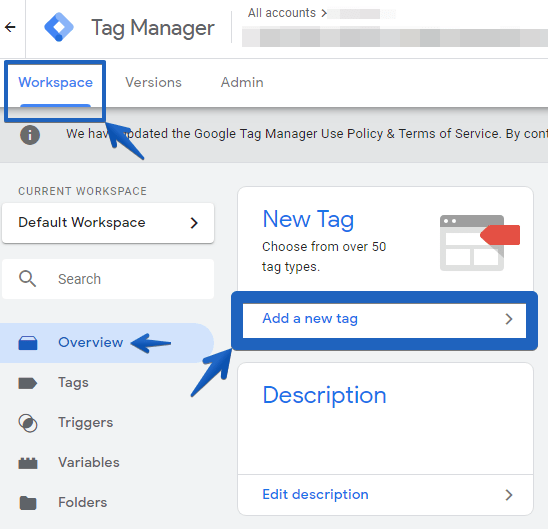This screenshot has width=548, height=529.
Task: Click the Triggers circle icon
Action: tap(28, 423)
